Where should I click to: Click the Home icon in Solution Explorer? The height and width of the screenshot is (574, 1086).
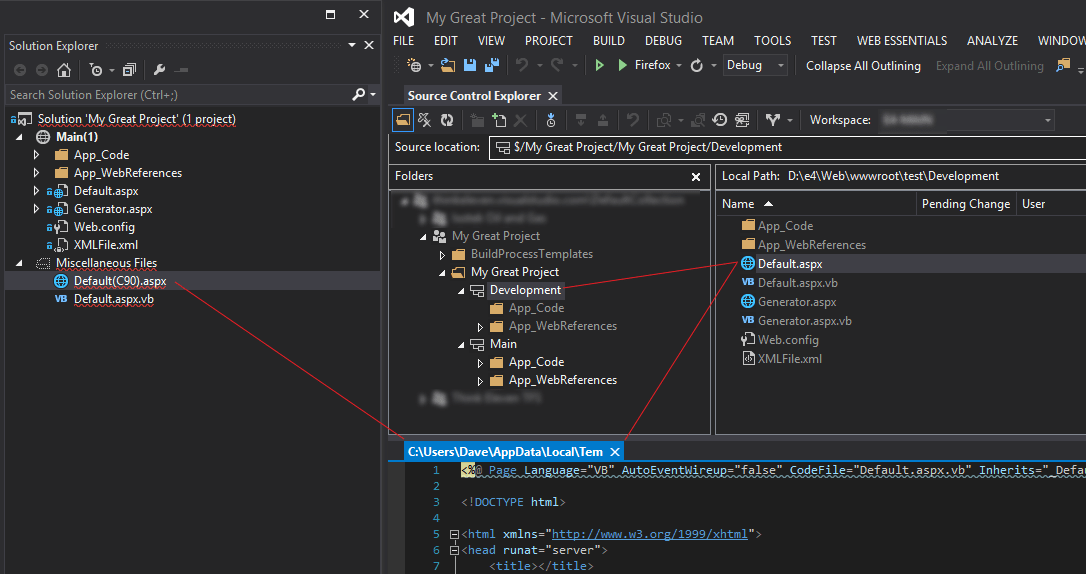[64, 70]
